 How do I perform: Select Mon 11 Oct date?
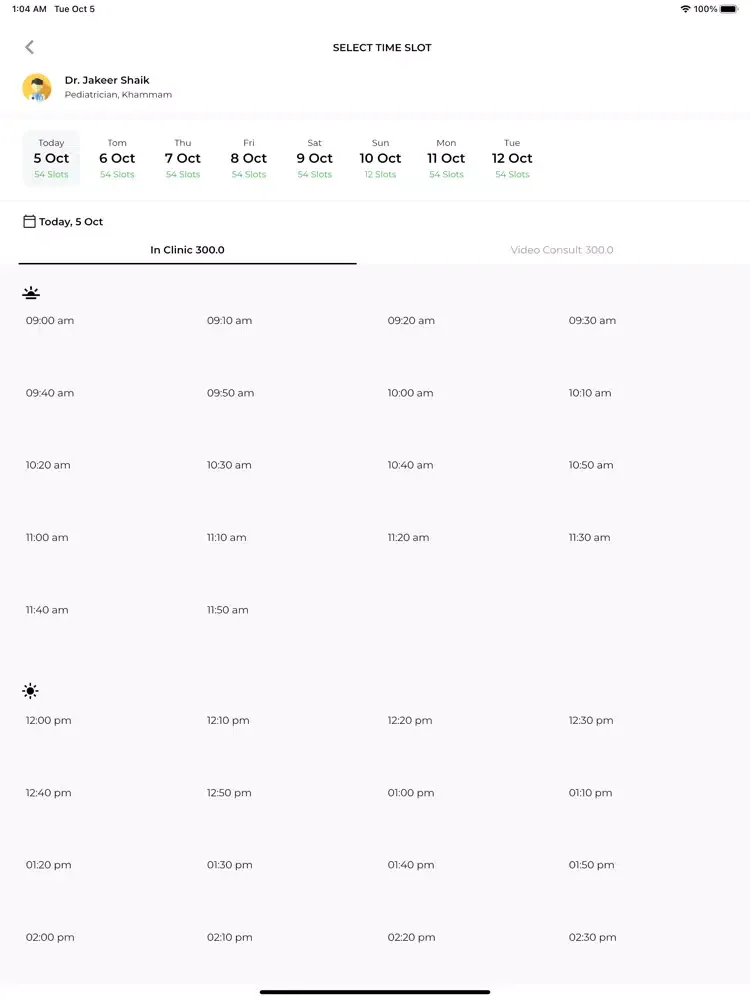point(446,158)
